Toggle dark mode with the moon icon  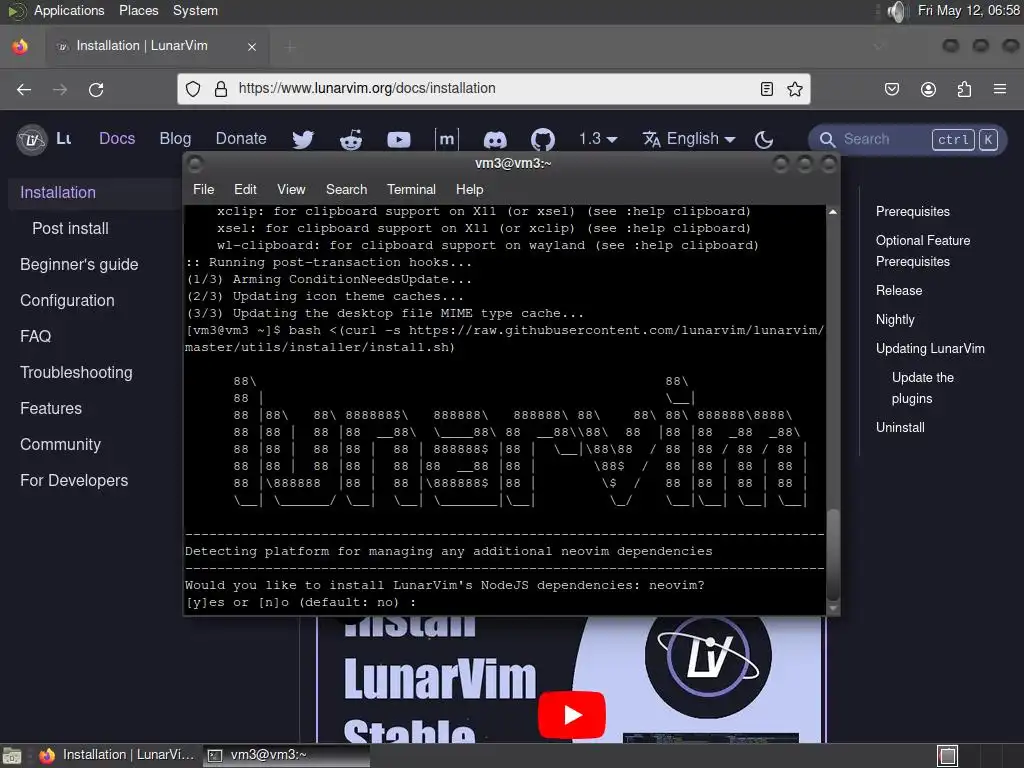tap(763, 139)
